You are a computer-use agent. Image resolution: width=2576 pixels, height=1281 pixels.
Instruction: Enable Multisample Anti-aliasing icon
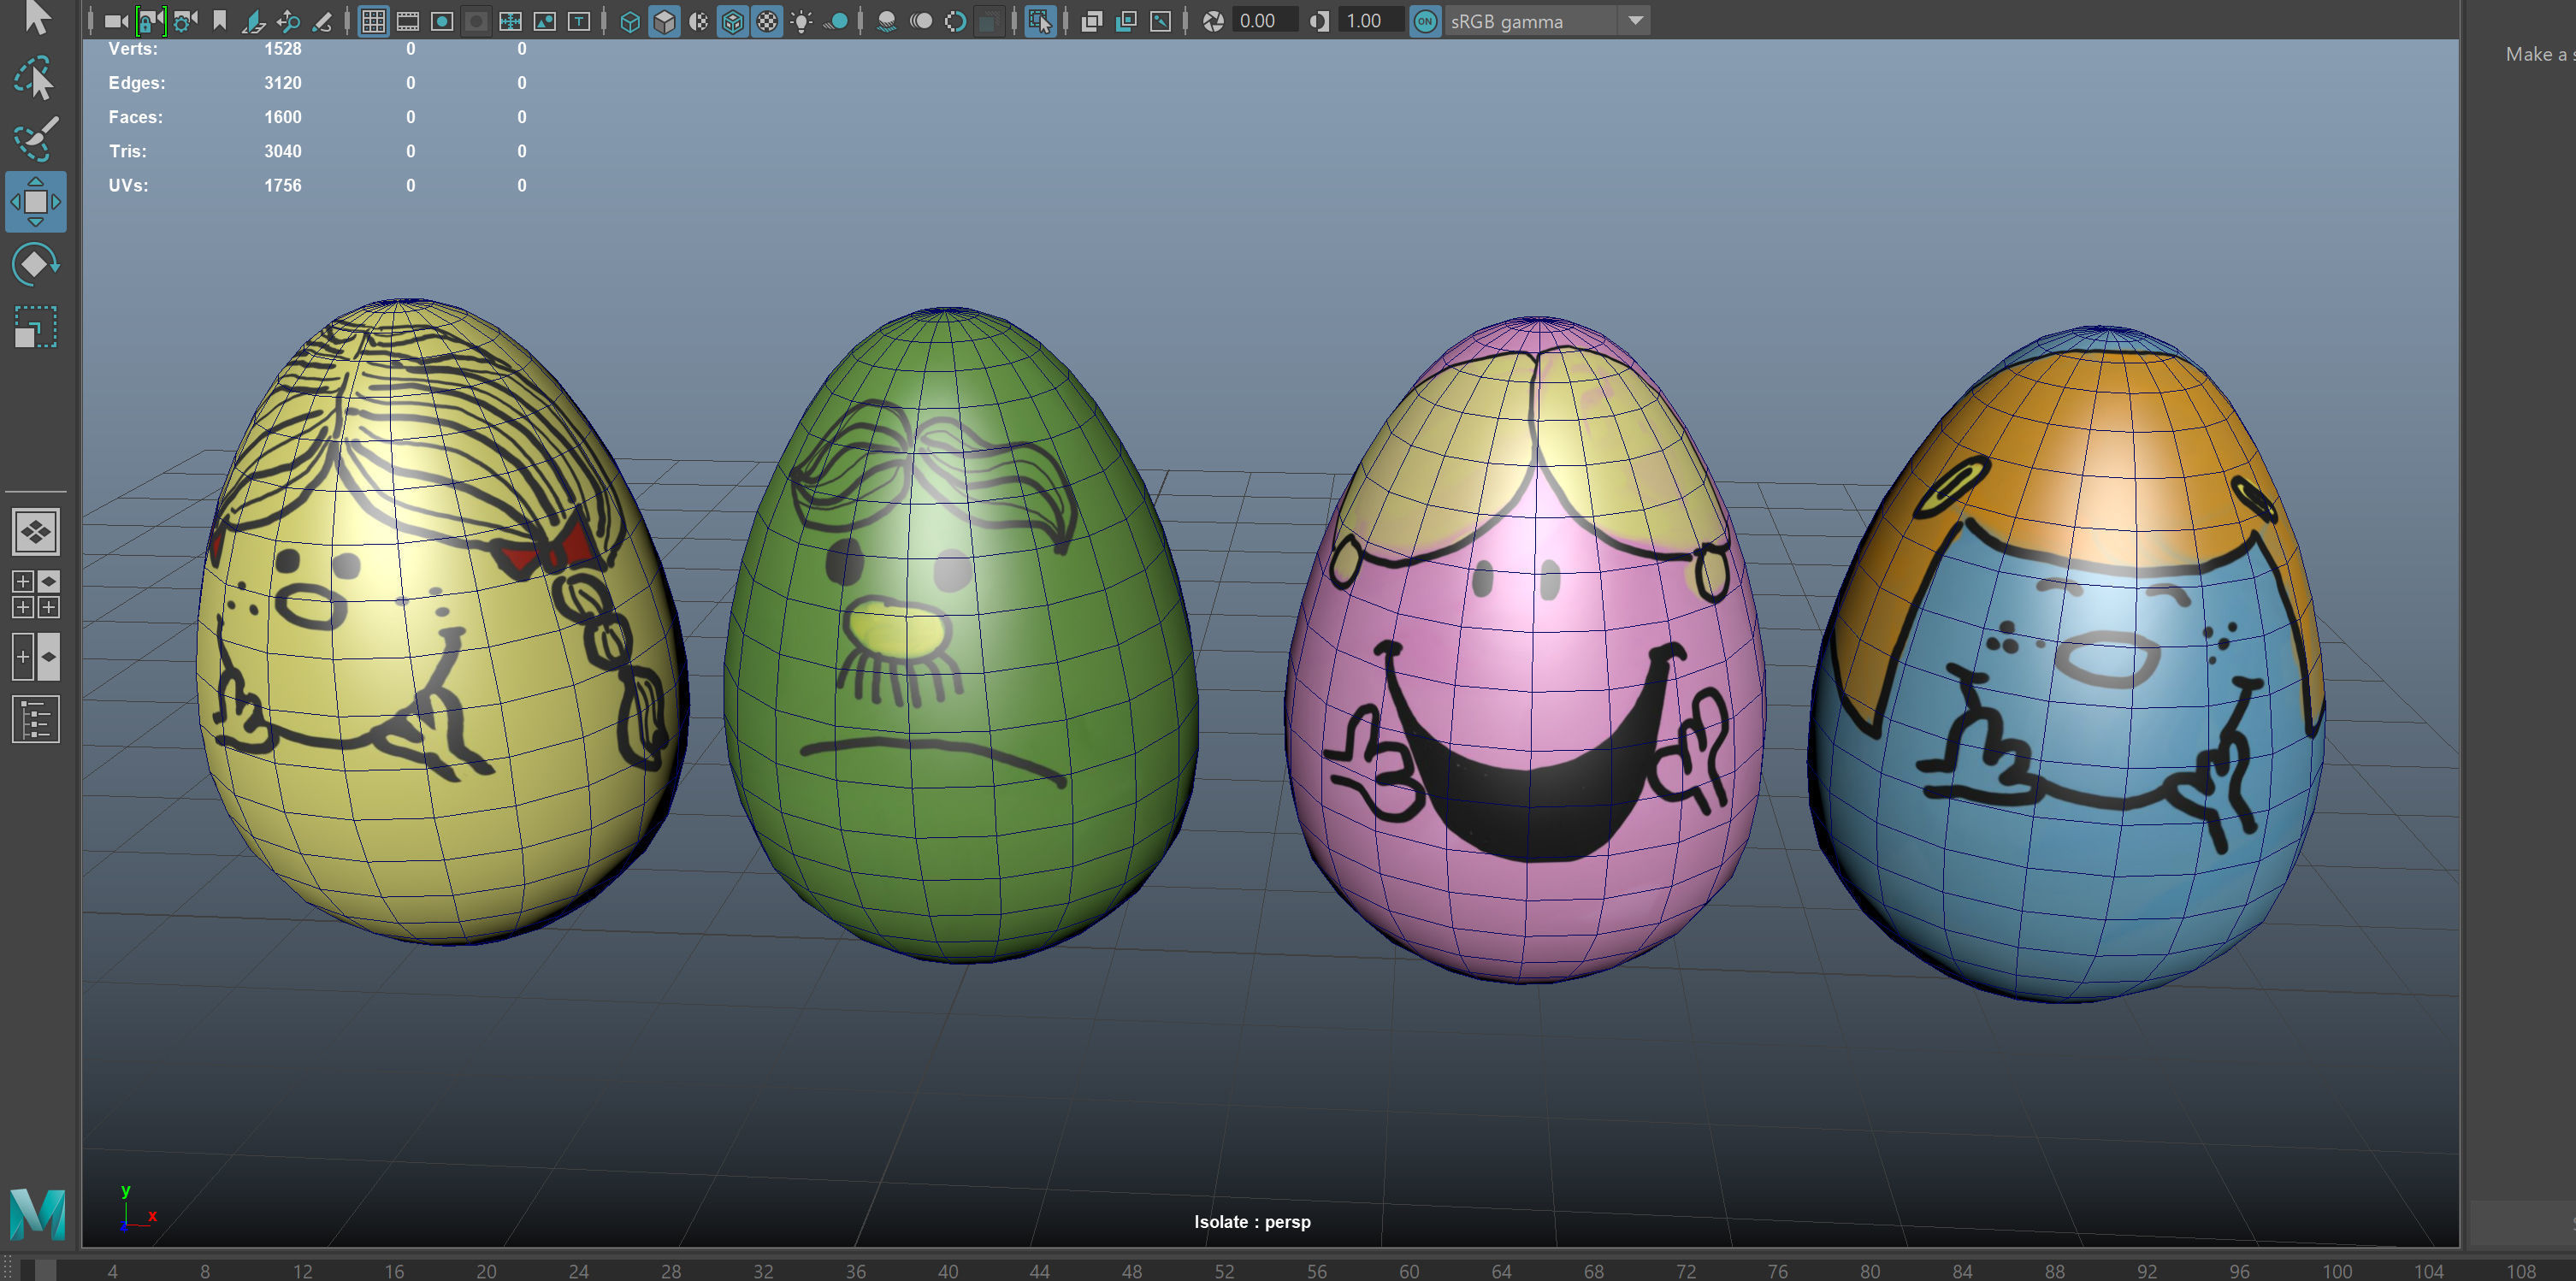coord(955,21)
